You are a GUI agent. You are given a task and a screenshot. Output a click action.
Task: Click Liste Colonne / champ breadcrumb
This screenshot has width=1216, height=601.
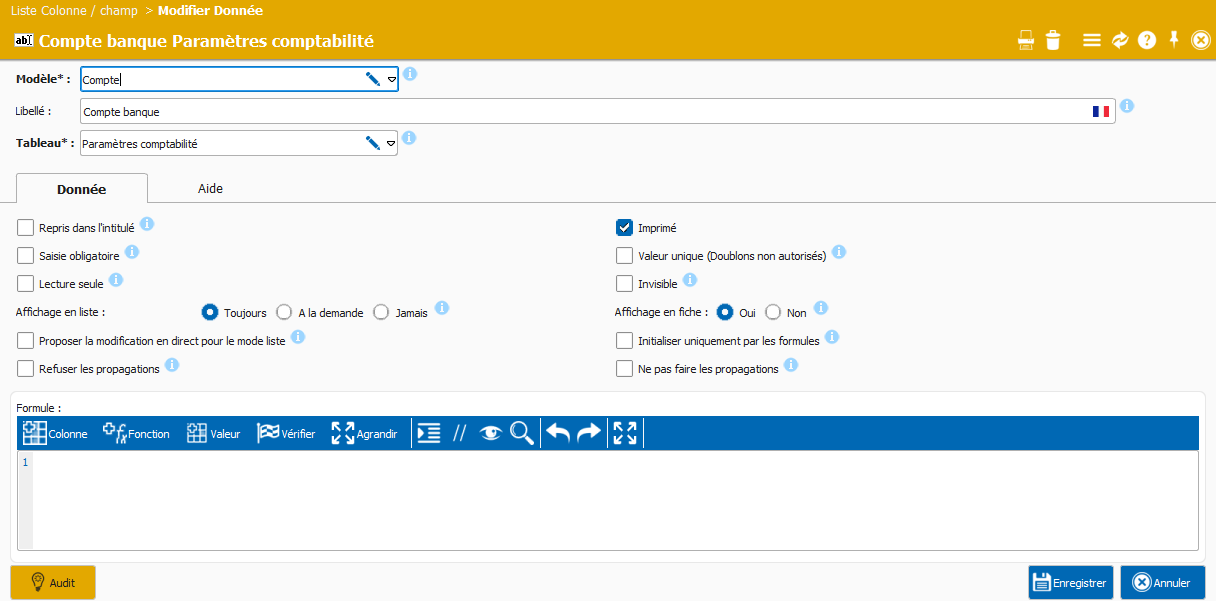74,10
